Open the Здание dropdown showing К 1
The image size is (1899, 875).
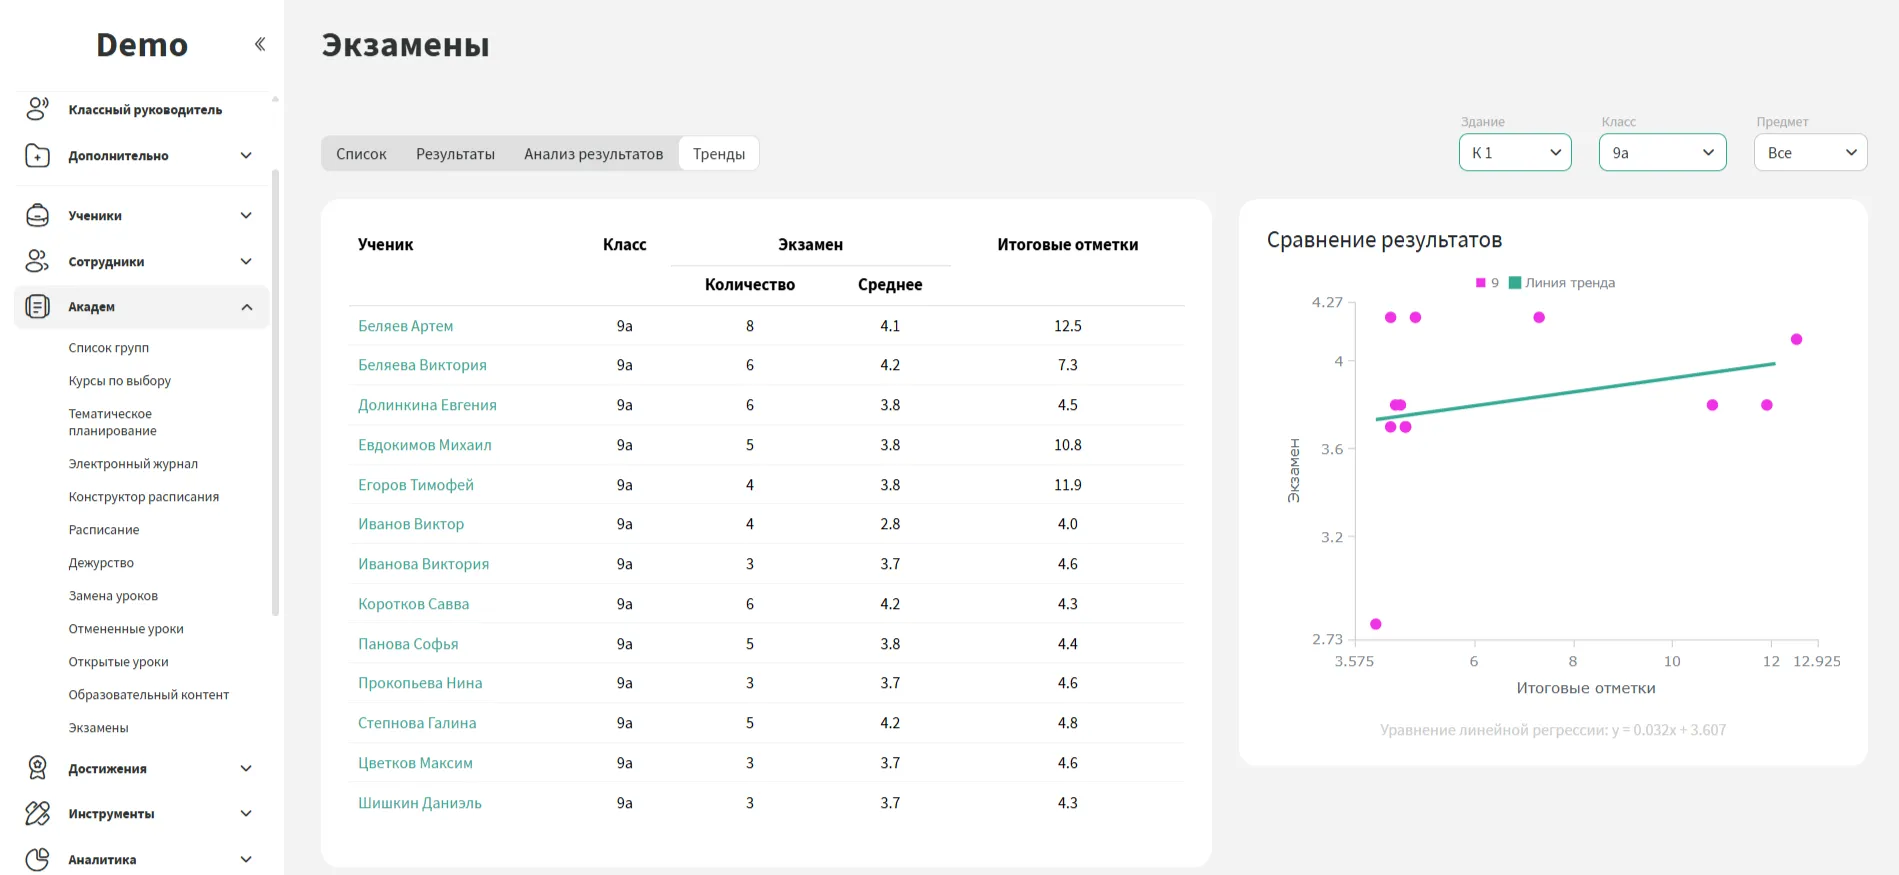[1514, 153]
